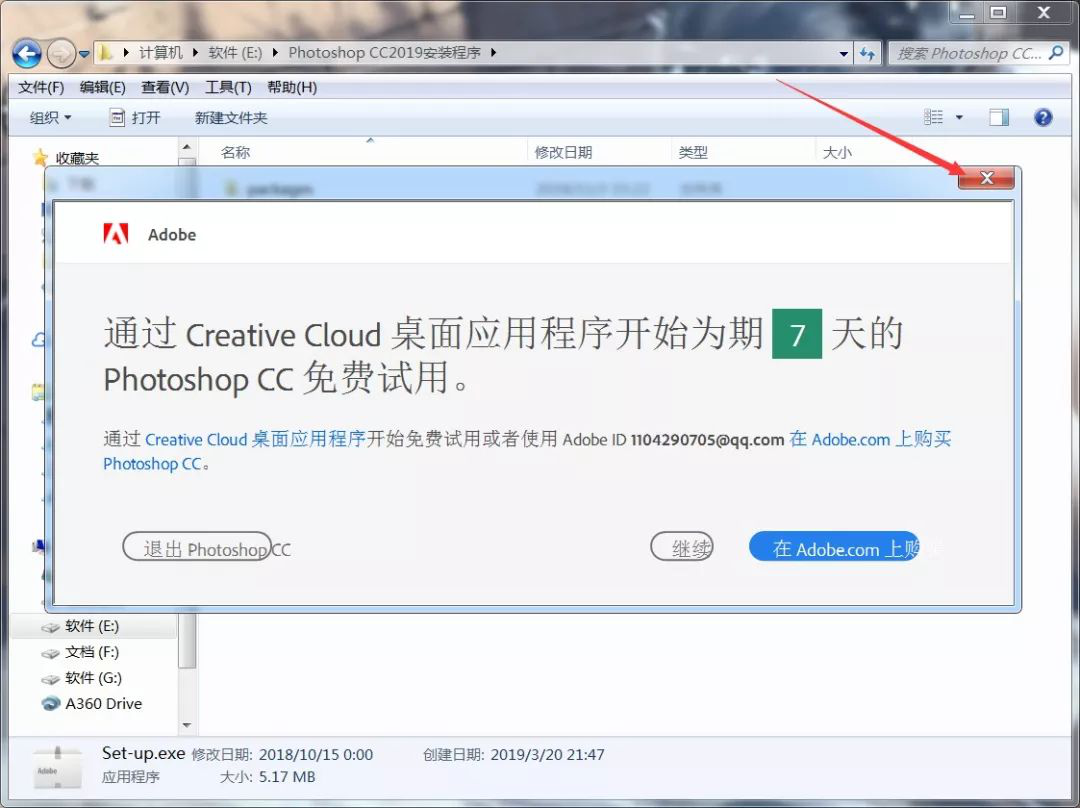Click 新建文件夹 in the toolbar

click(231, 118)
